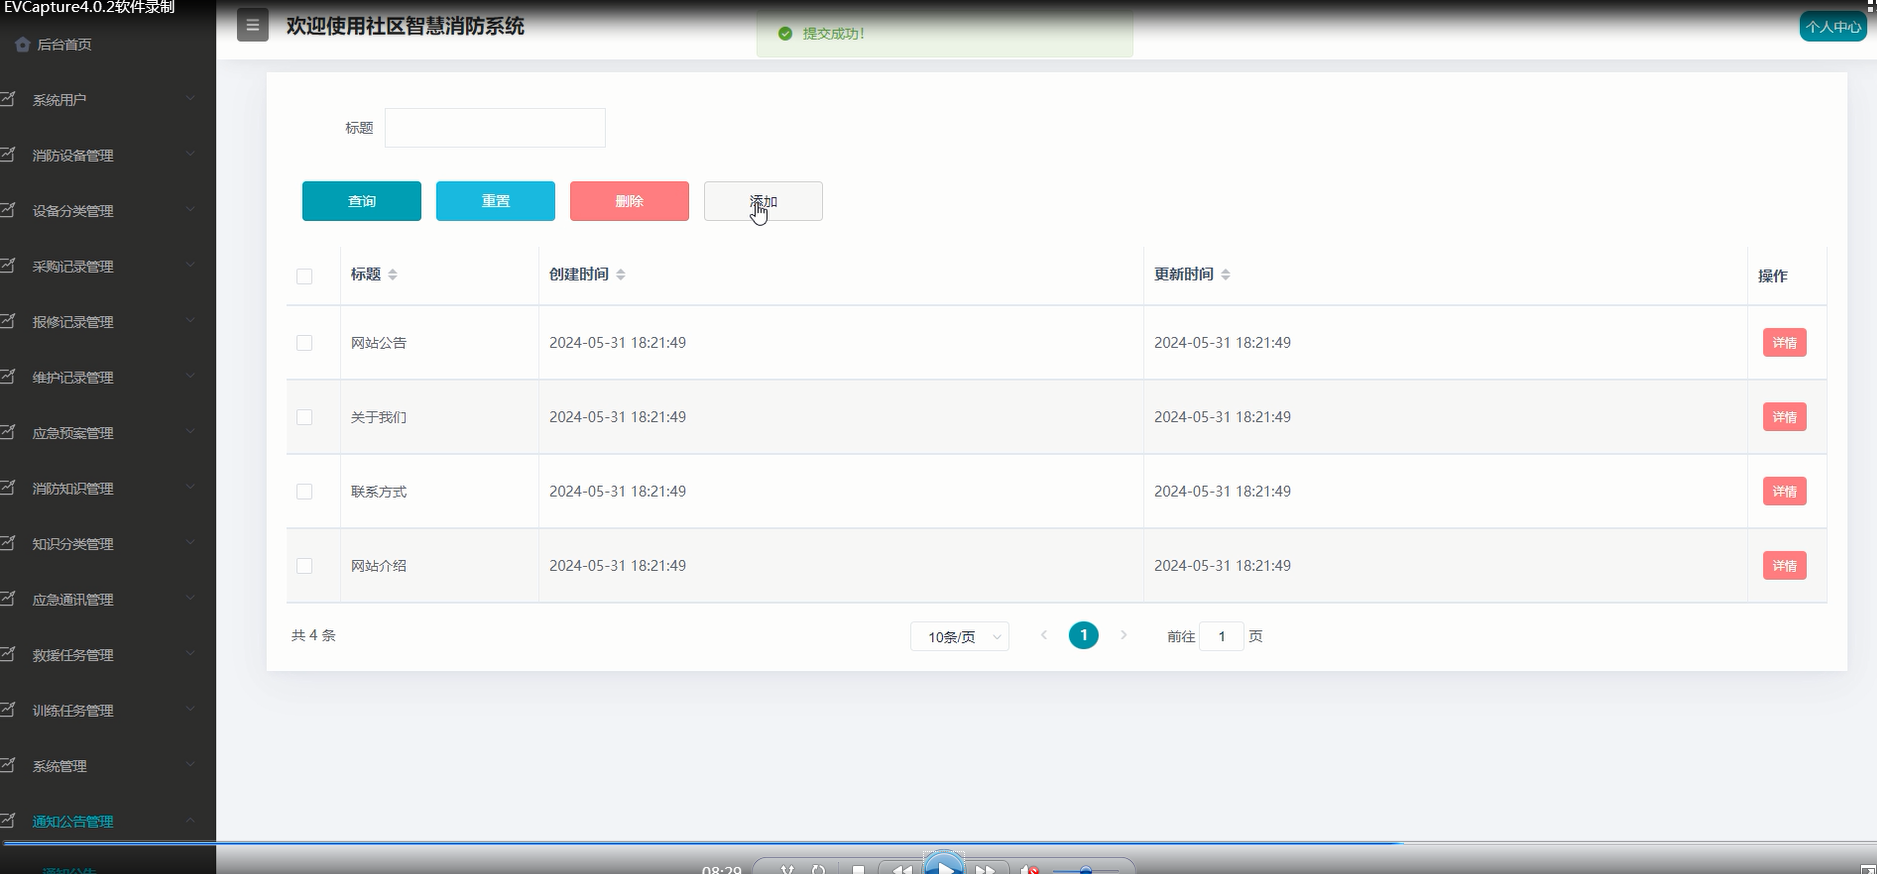Click the 查询 search button
This screenshot has width=1877, height=874.
362,201
